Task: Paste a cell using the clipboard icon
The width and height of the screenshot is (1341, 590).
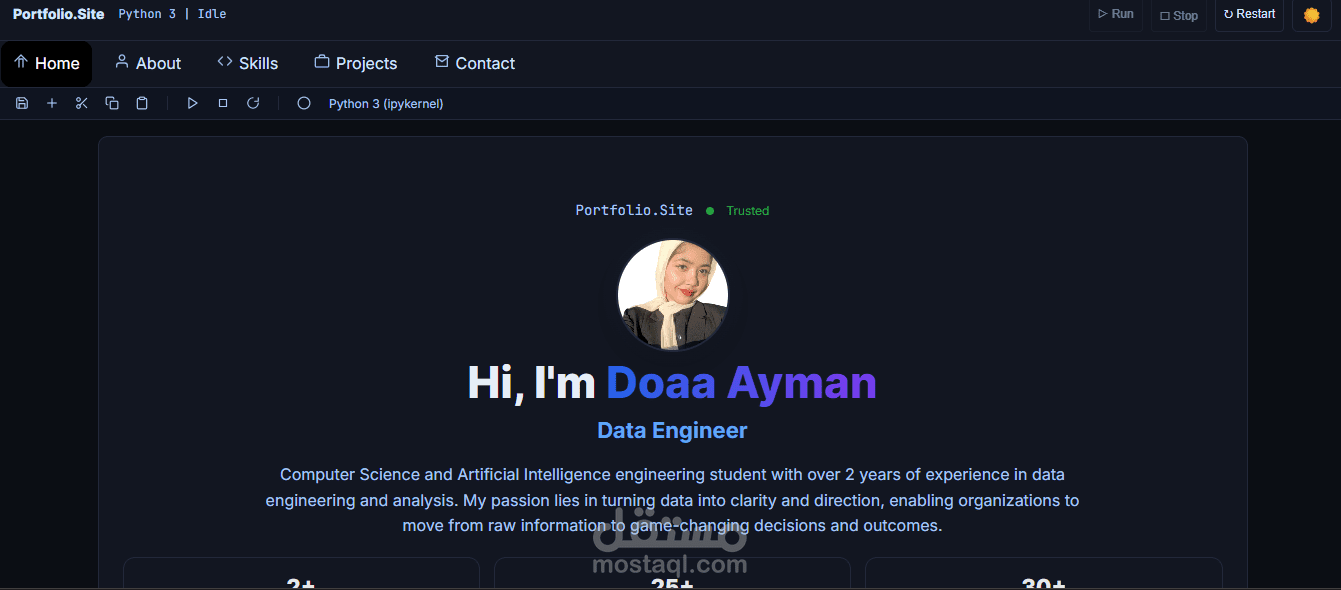Action: (141, 102)
